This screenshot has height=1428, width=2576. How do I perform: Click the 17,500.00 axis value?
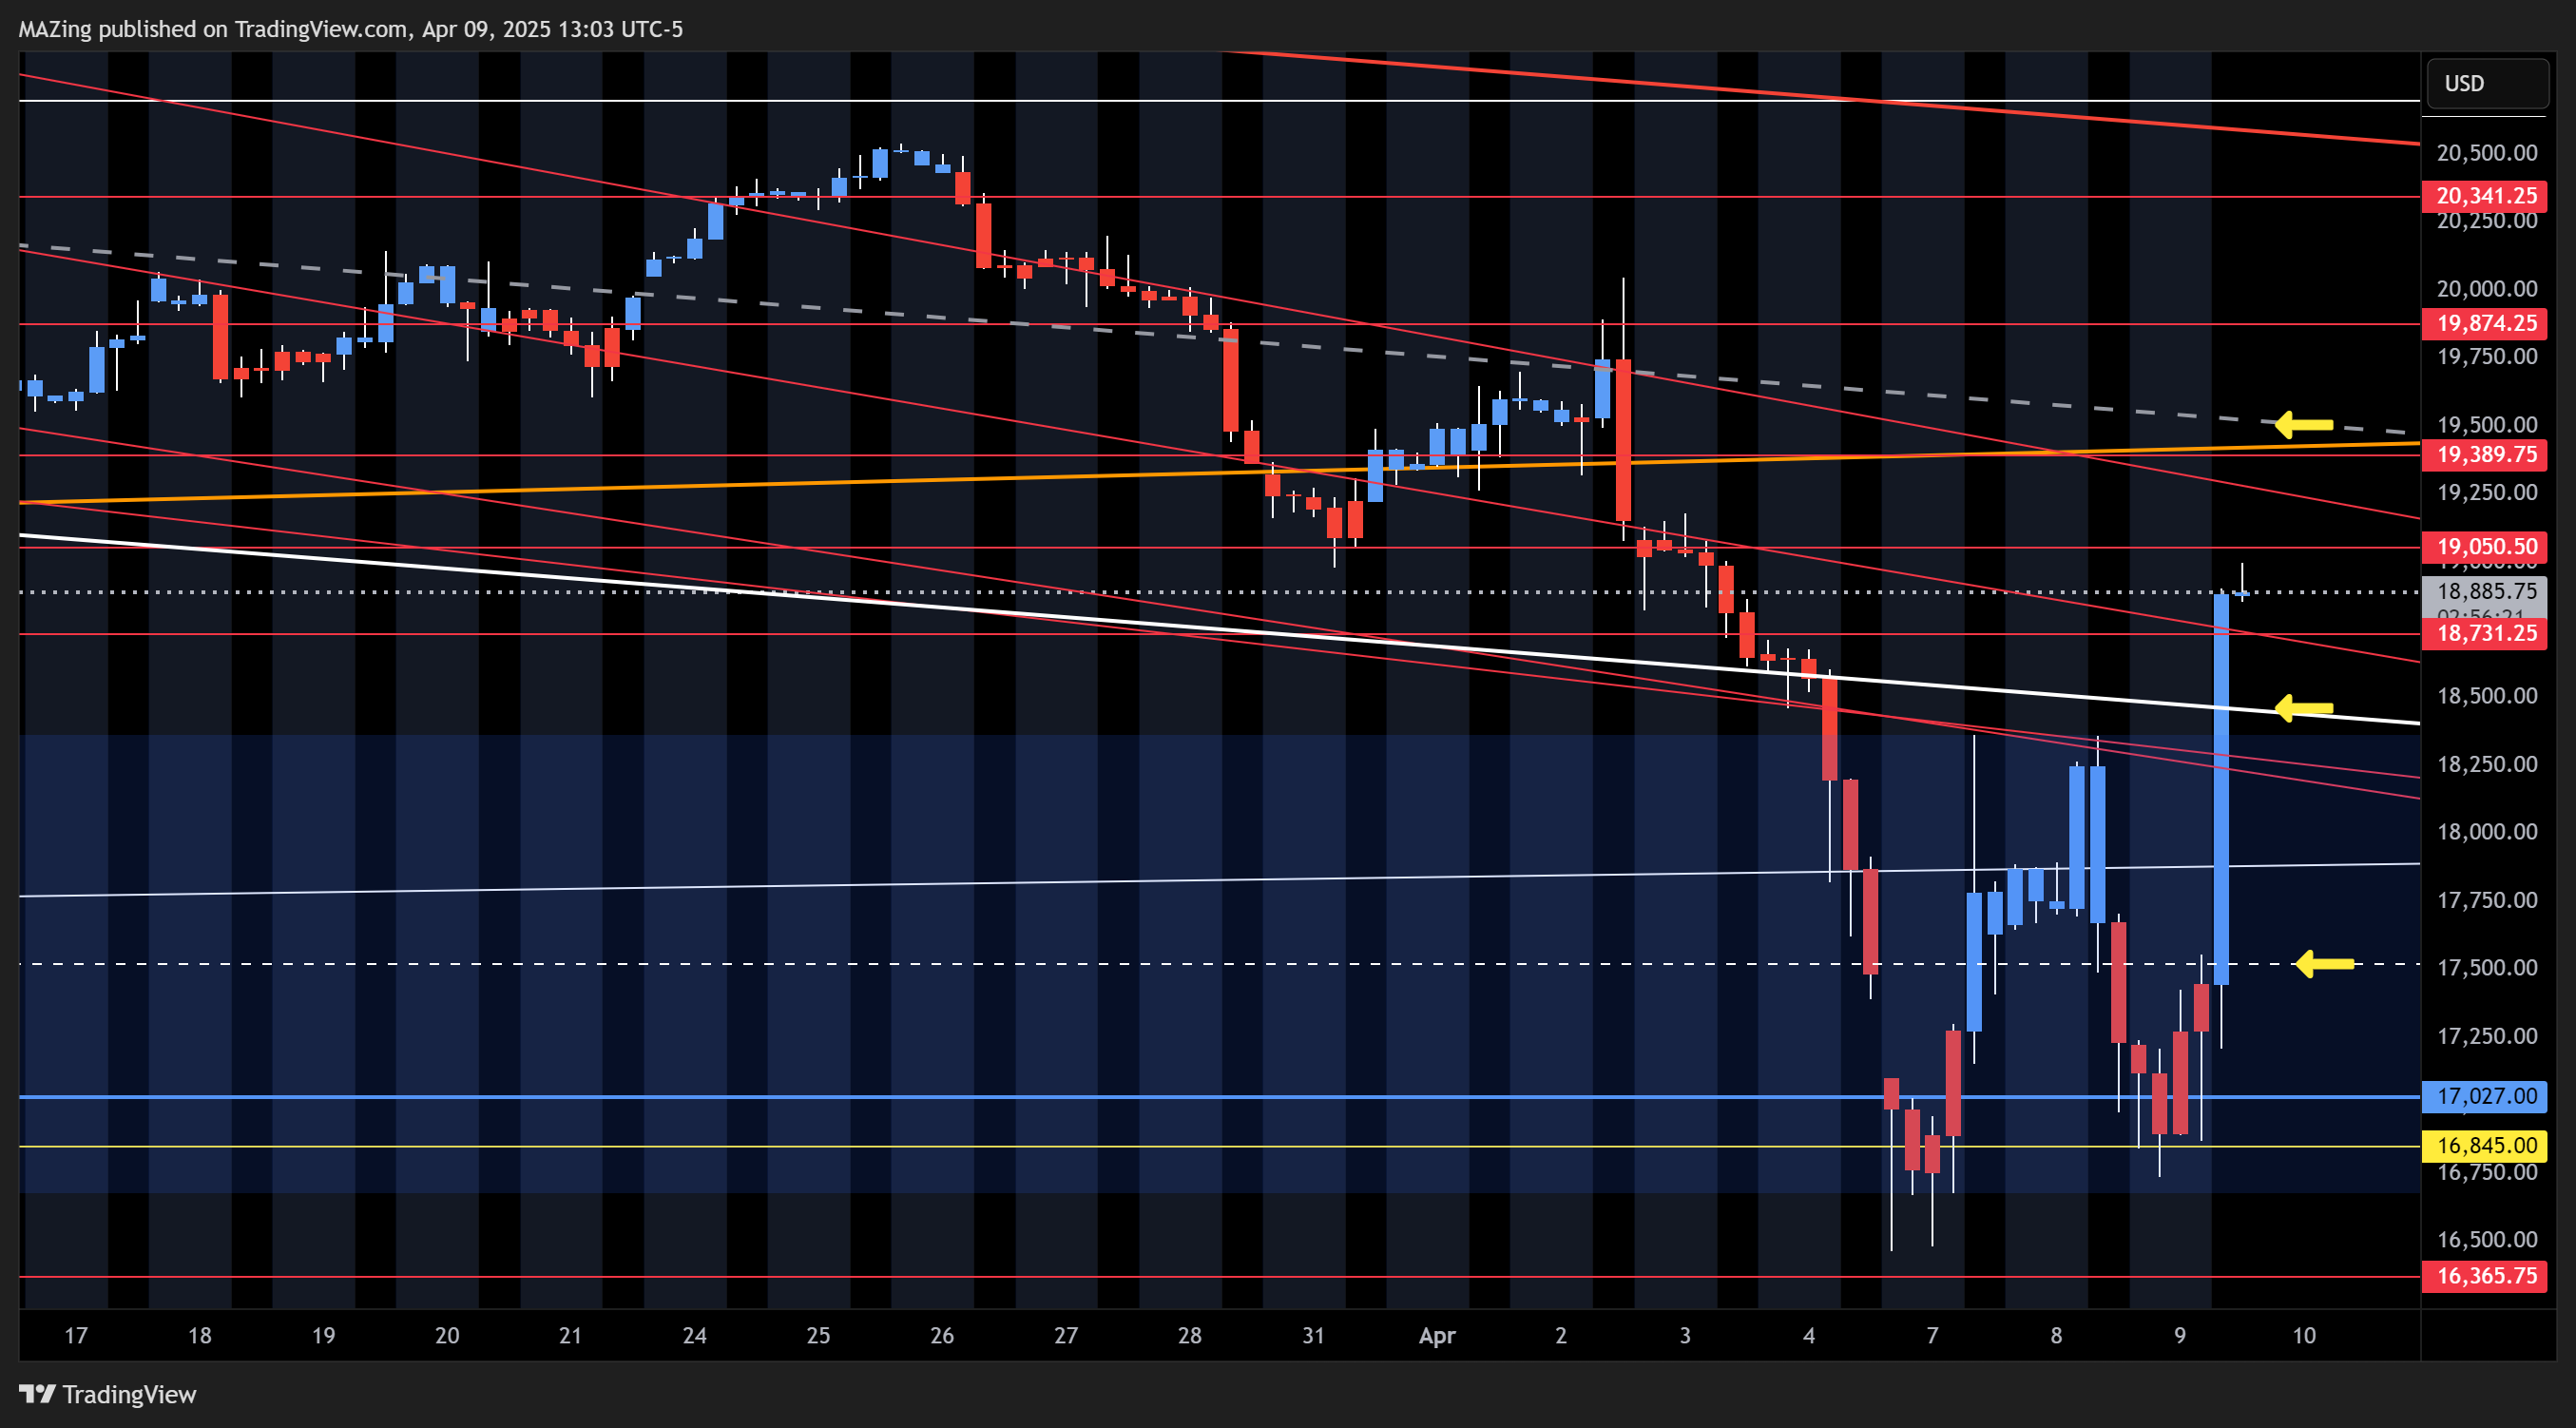2487,968
